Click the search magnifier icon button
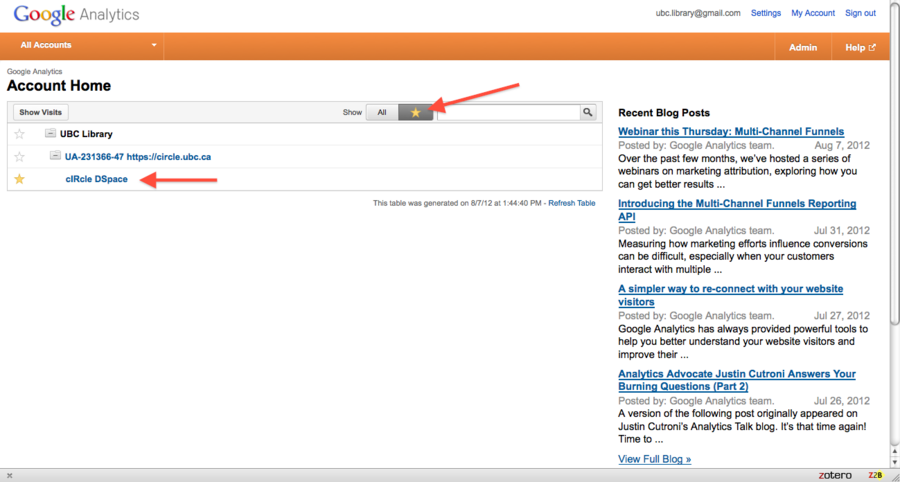 (589, 112)
